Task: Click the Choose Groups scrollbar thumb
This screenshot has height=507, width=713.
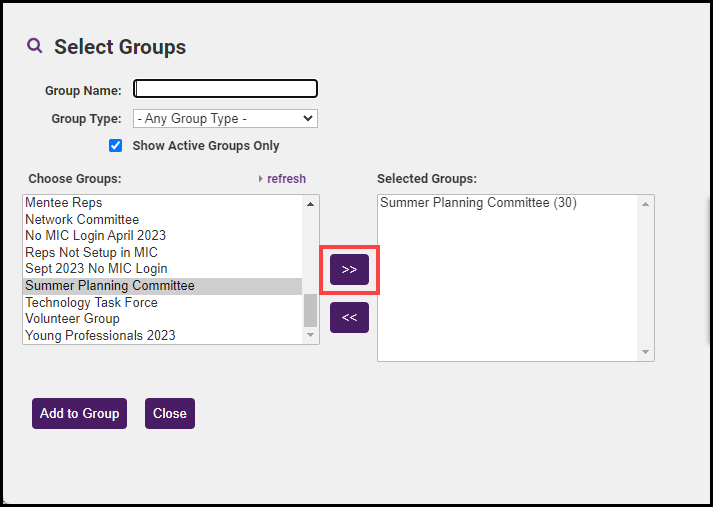Action: pos(310,310)
